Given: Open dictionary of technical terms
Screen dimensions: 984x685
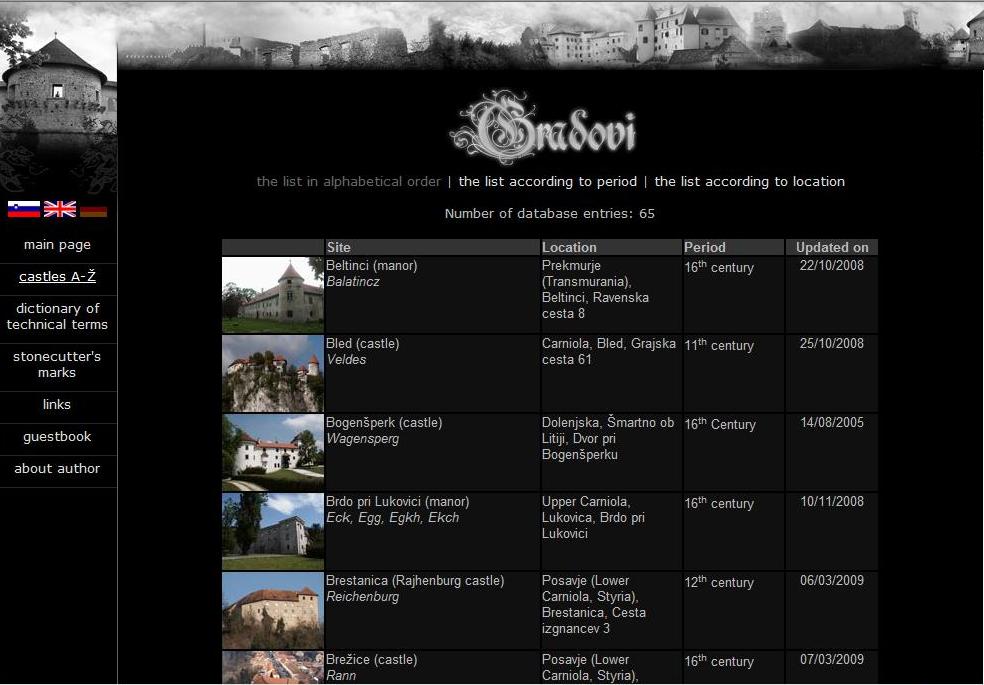Looking at the screenshot, I should [57, 317].
